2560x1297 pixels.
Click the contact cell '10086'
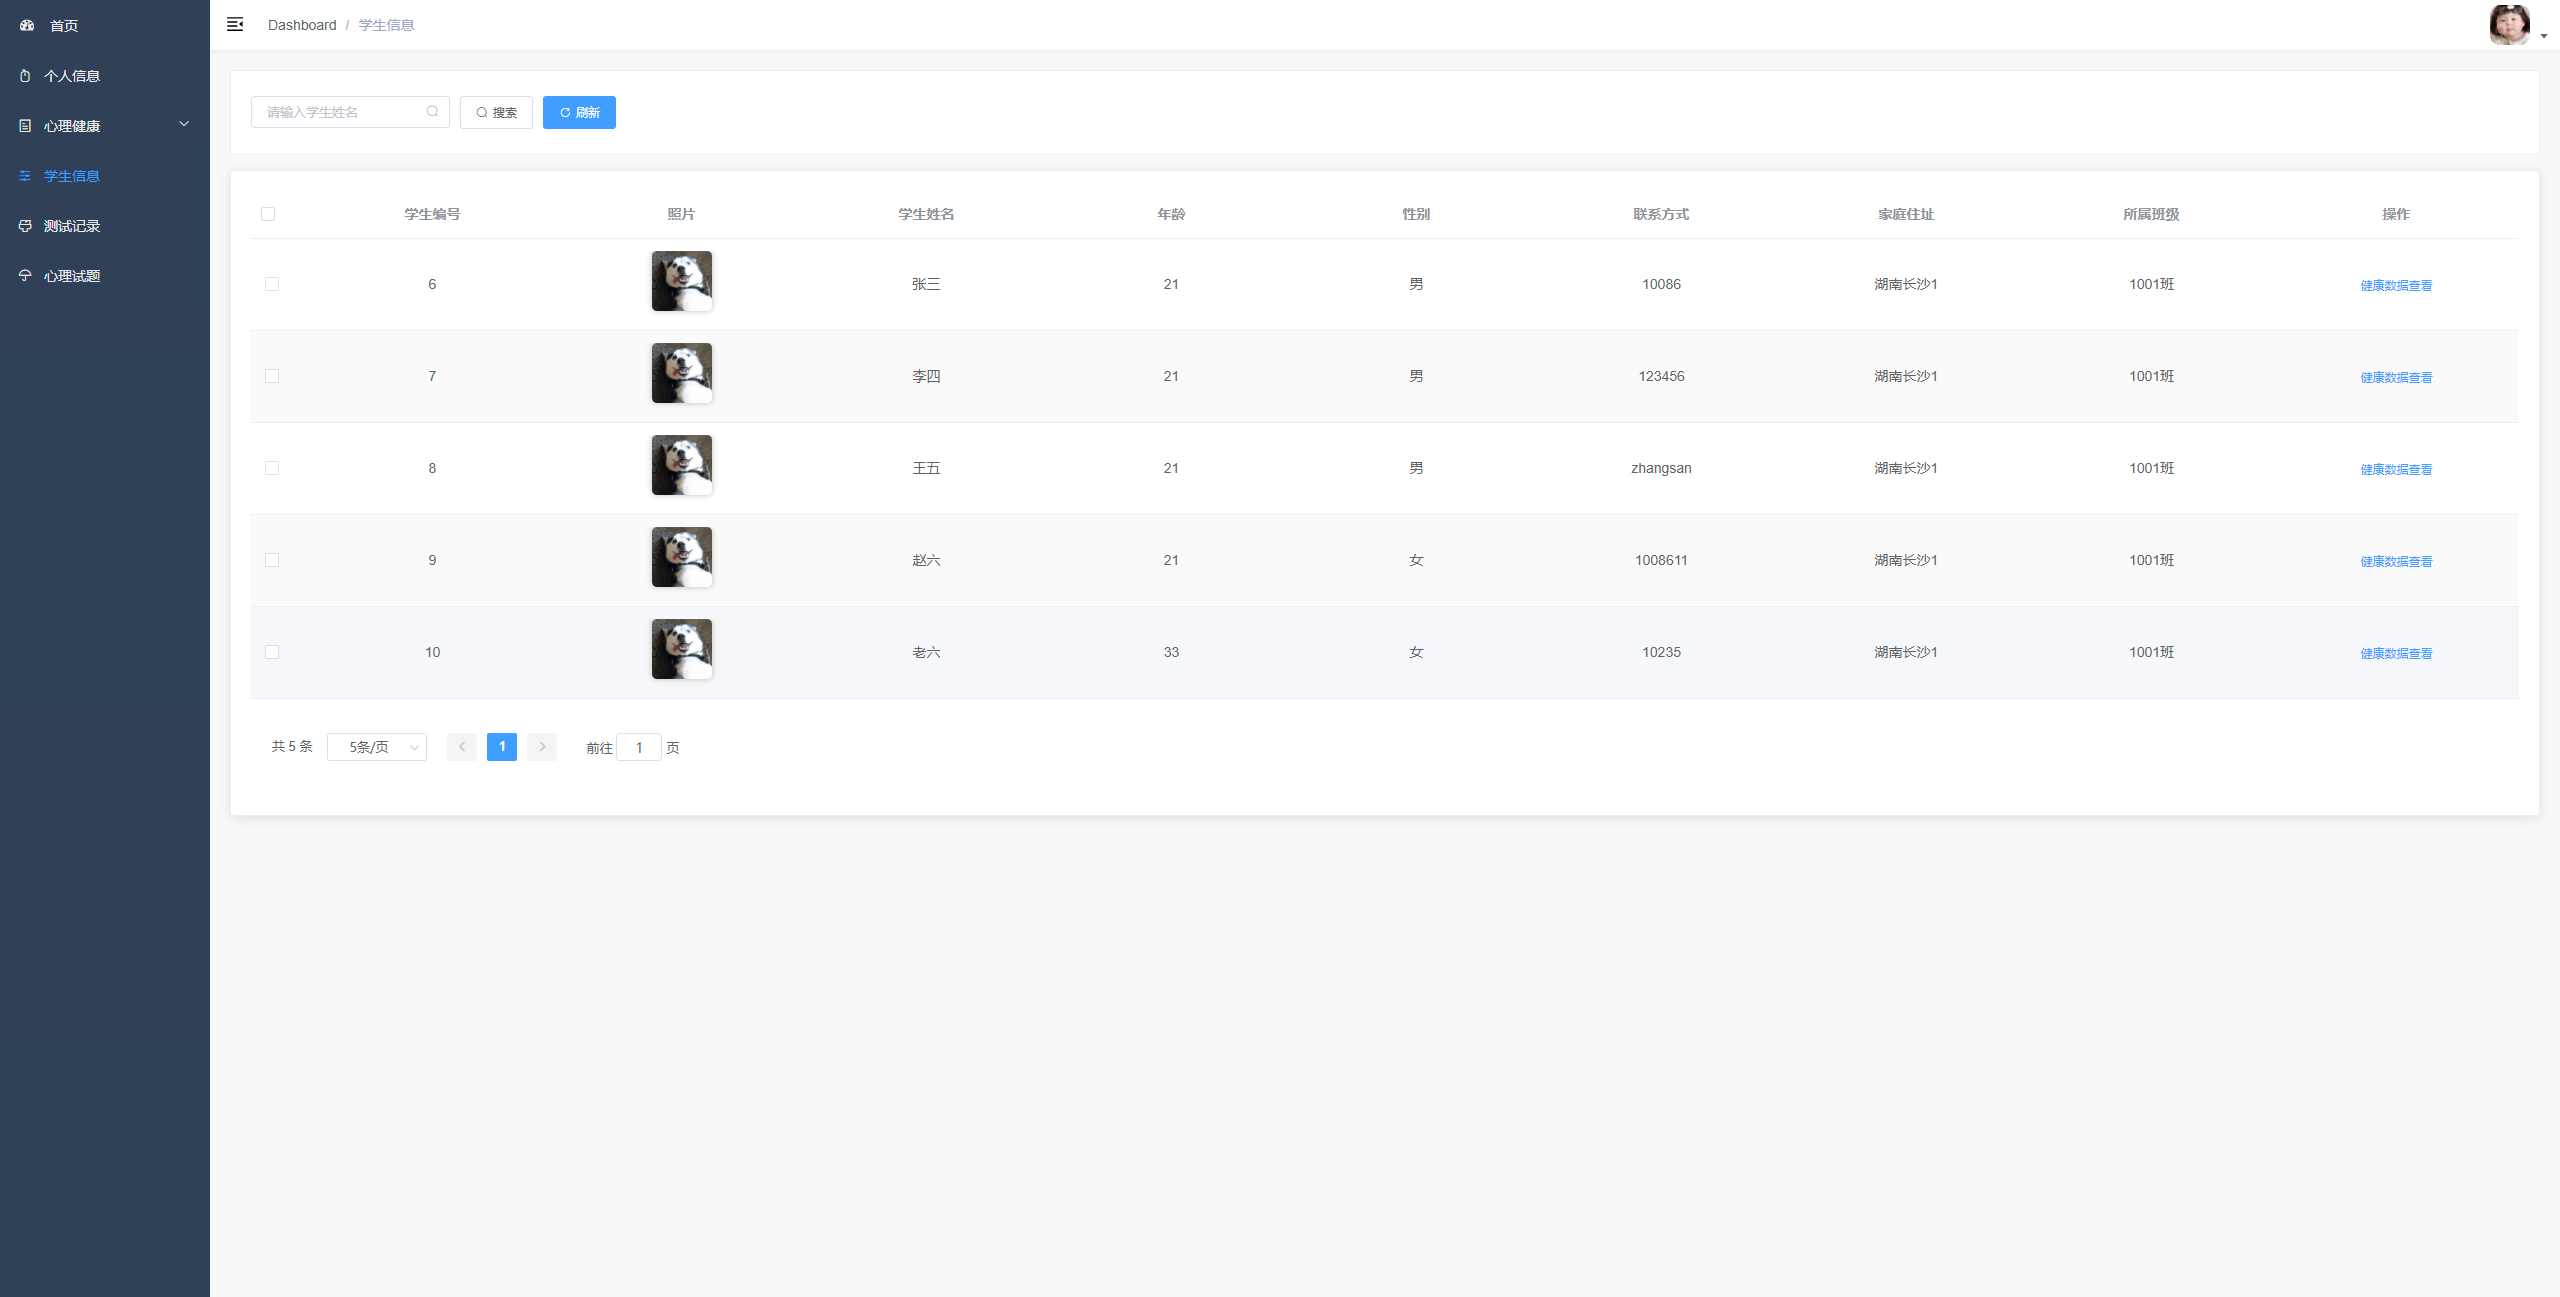[1661, 284]
